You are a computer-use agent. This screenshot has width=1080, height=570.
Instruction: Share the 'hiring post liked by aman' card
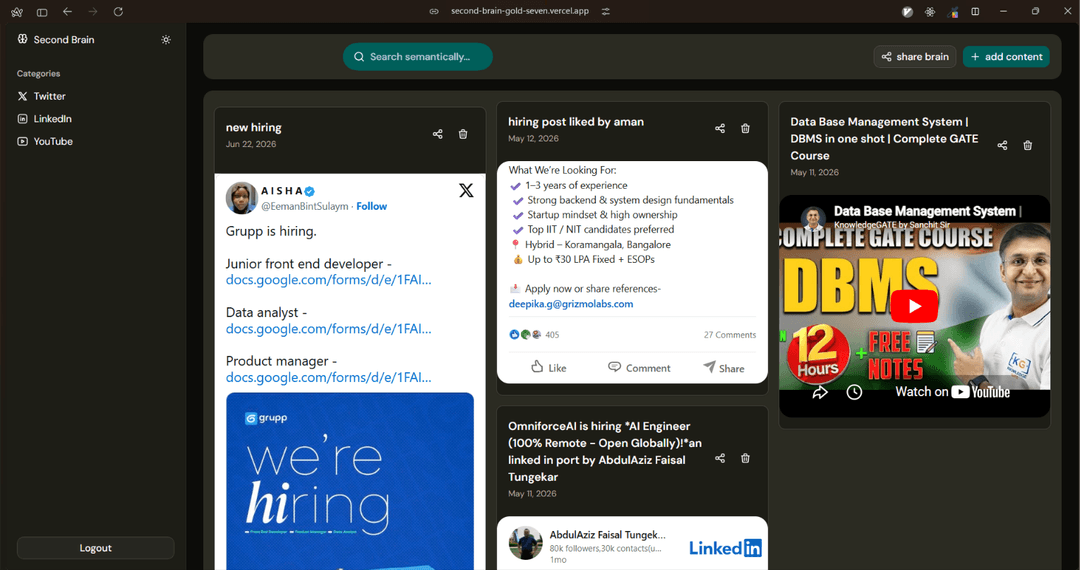click(720, 129)
